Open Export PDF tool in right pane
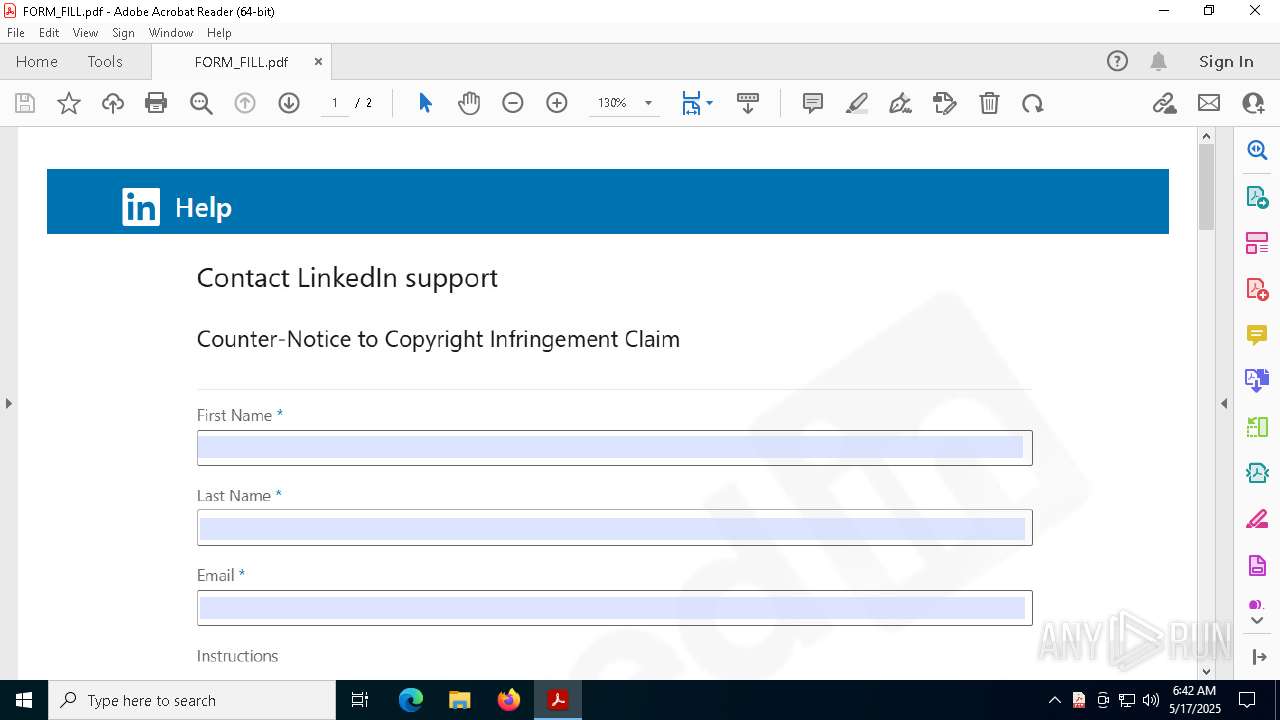Image resolution: width=1280 pixels, height=720 pixels. [x=1257, y=196]
